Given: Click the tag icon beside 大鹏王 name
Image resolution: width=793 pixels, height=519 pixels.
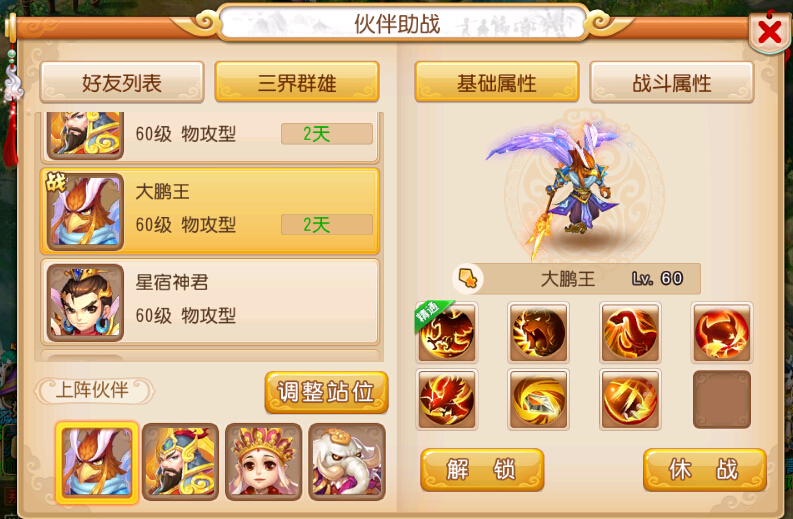Looking at the screenshot, I should [x=468, y=278].
